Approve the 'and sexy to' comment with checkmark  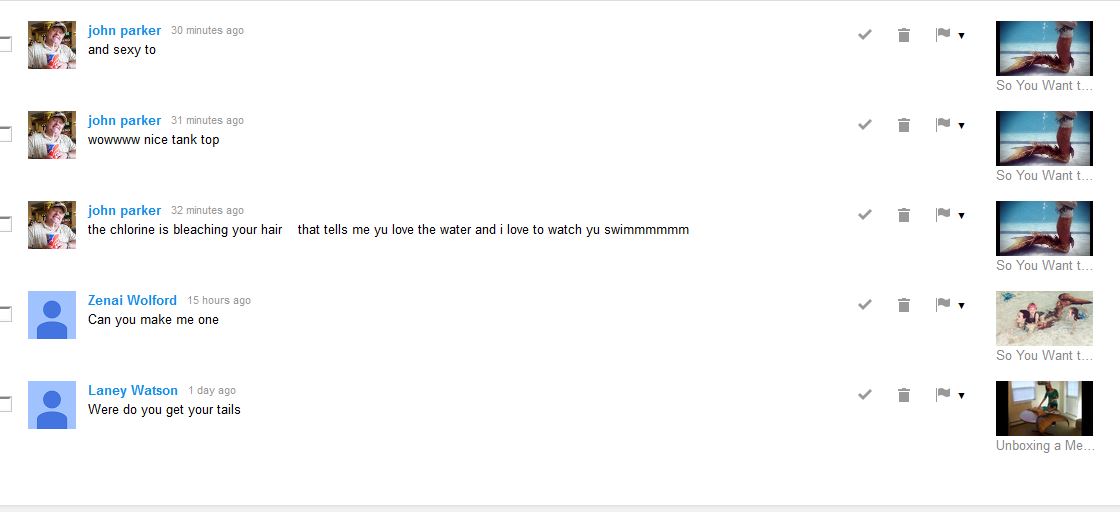click(x=865, y=35)
